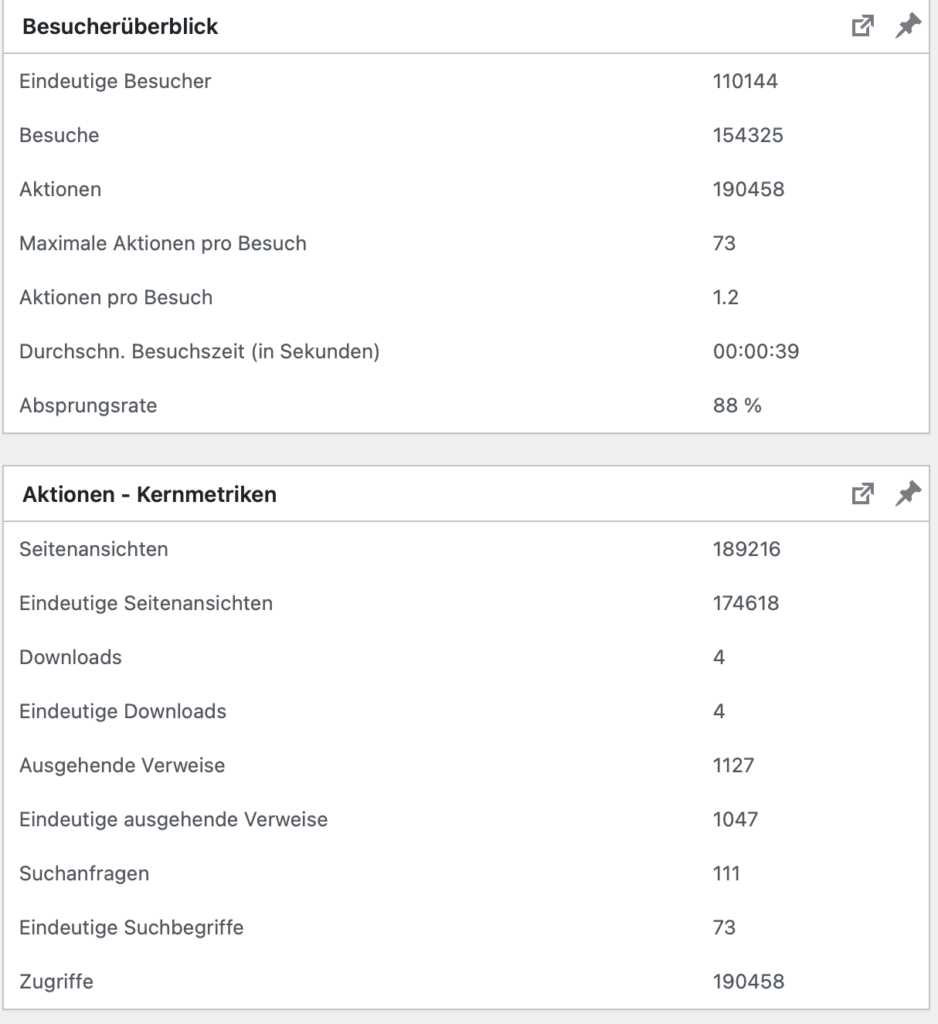
Task: Open Aktionen - Kernmetriken report via external-link icon
Action: [x=862, y=493]
